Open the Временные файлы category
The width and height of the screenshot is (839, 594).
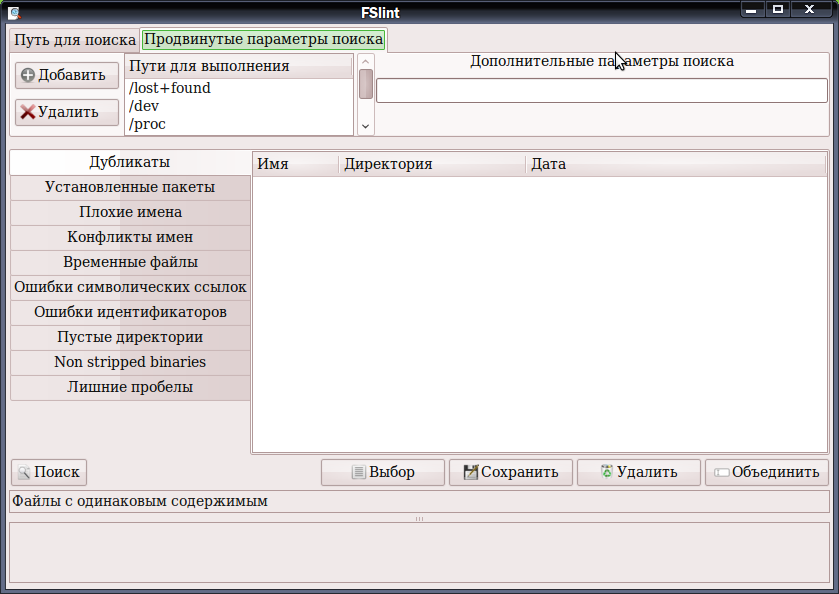(130, 262)
